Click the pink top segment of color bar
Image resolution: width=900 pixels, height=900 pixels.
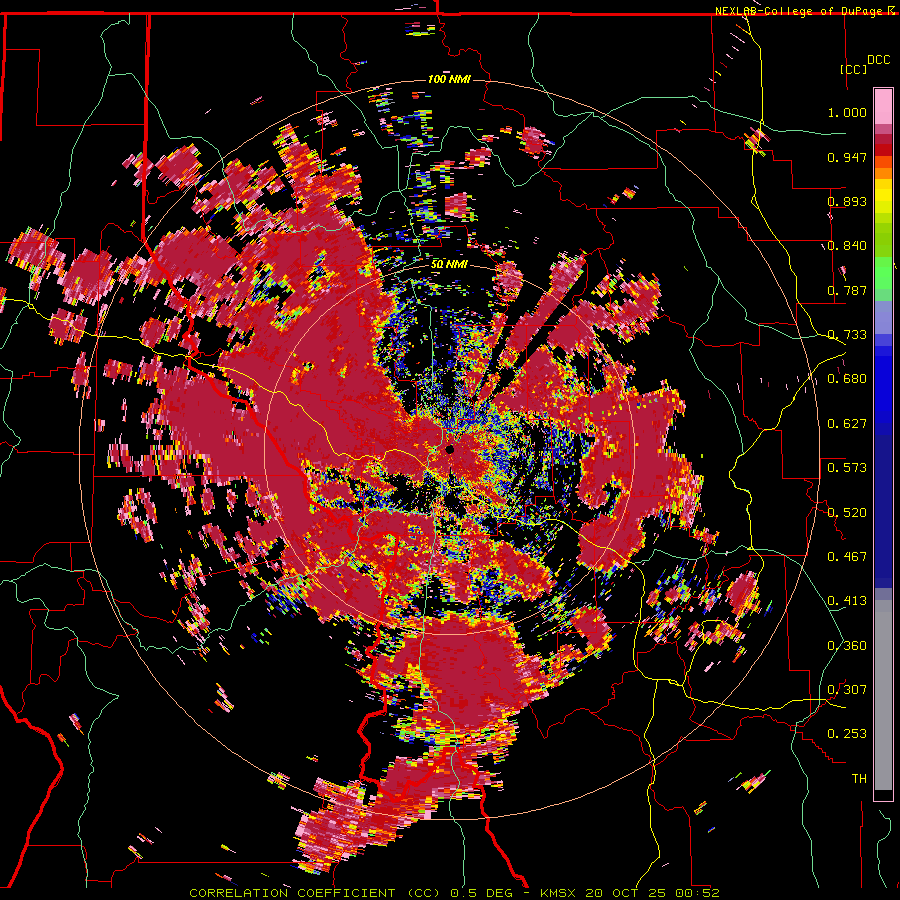tap(883, 106)
